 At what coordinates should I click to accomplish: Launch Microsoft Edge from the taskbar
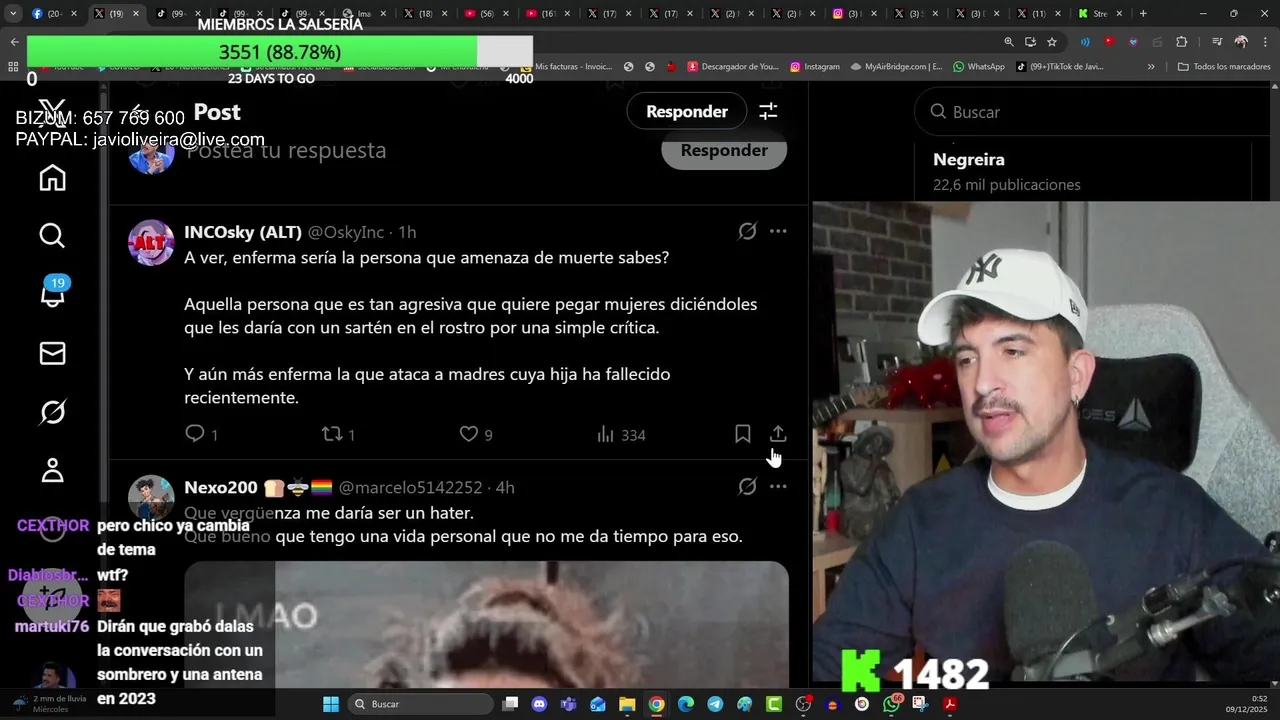[x=686, y=704]
